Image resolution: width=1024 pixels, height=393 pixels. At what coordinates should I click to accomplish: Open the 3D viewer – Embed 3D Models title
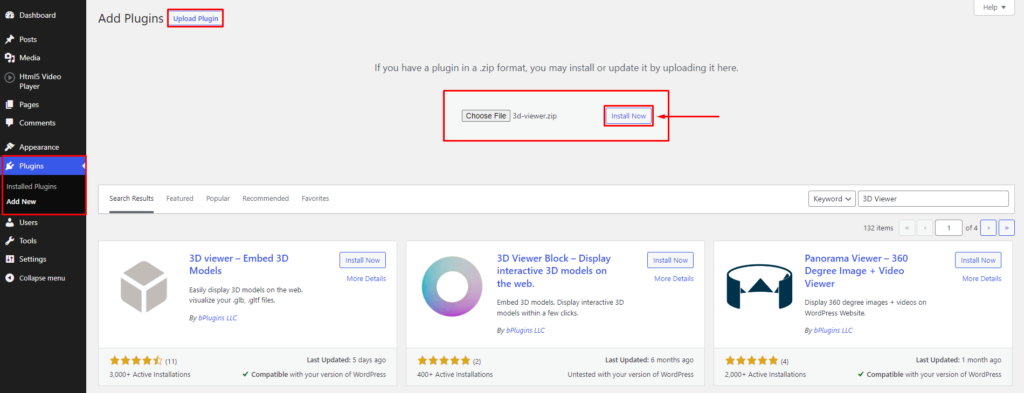(238, 264)
